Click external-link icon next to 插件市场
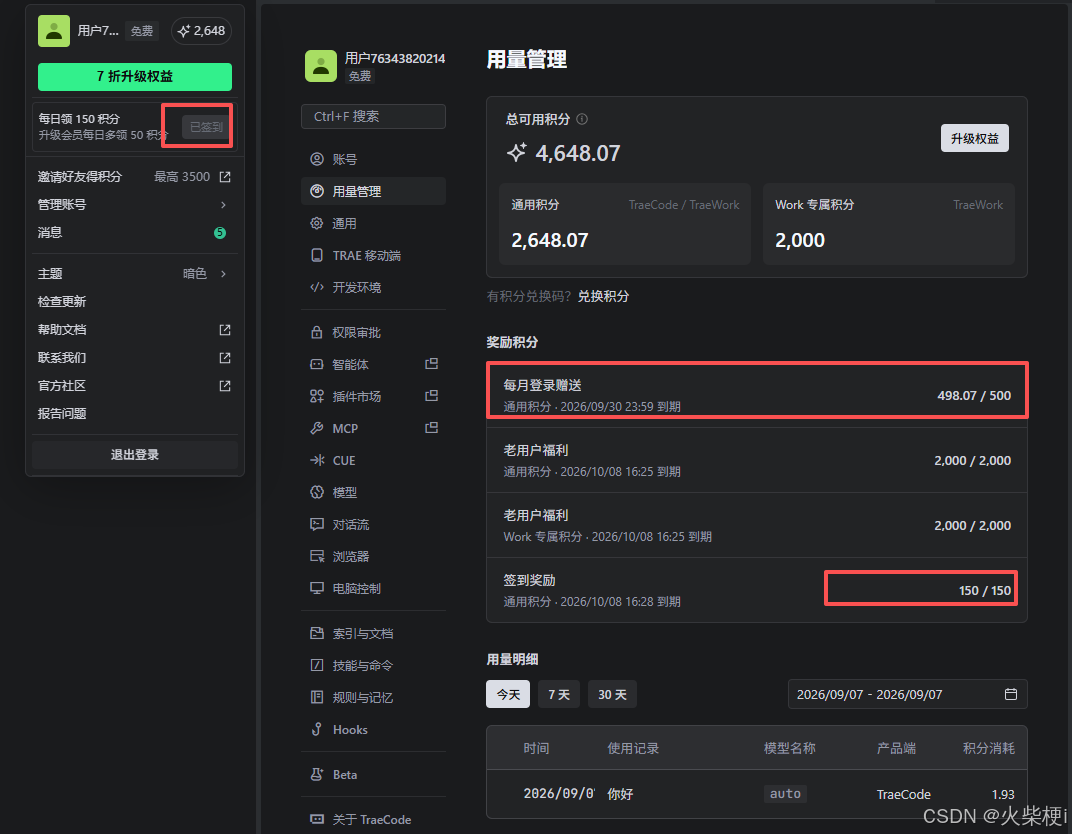The image size is (1072, 834). pos(431,396)
